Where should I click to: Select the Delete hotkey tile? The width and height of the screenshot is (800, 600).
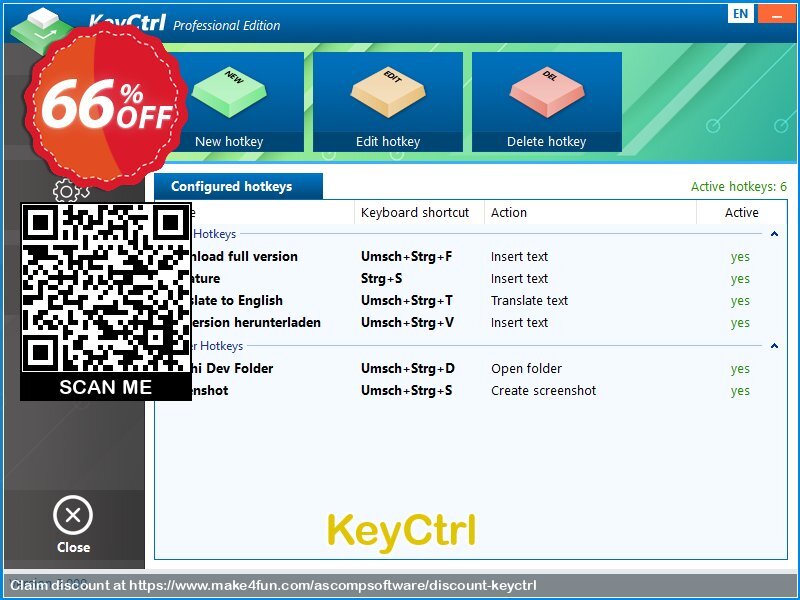(546, 102)
